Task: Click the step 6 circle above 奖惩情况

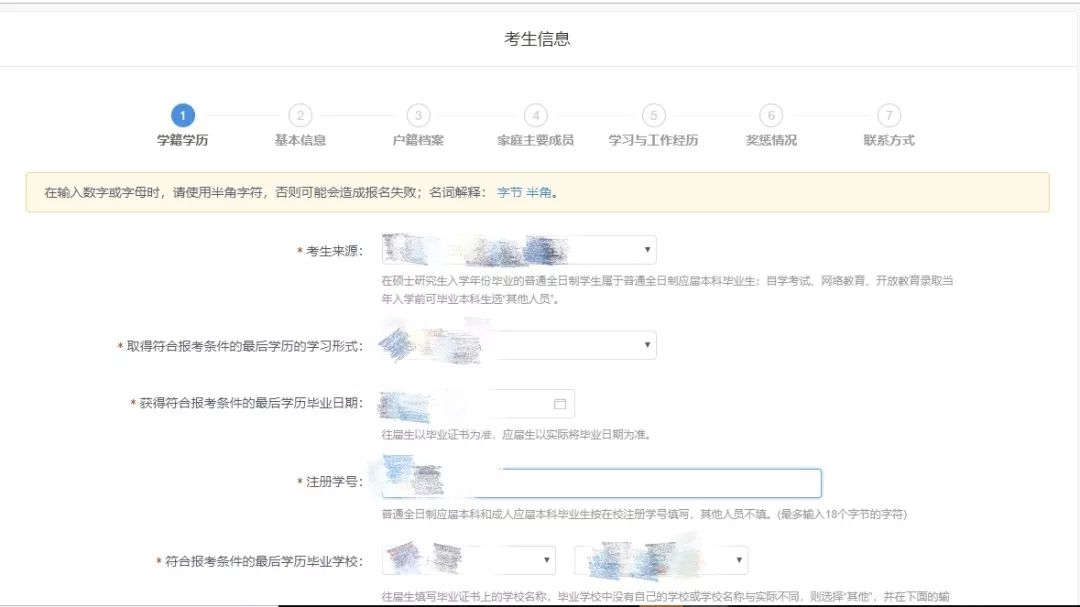Action: (x=770, y=116)
